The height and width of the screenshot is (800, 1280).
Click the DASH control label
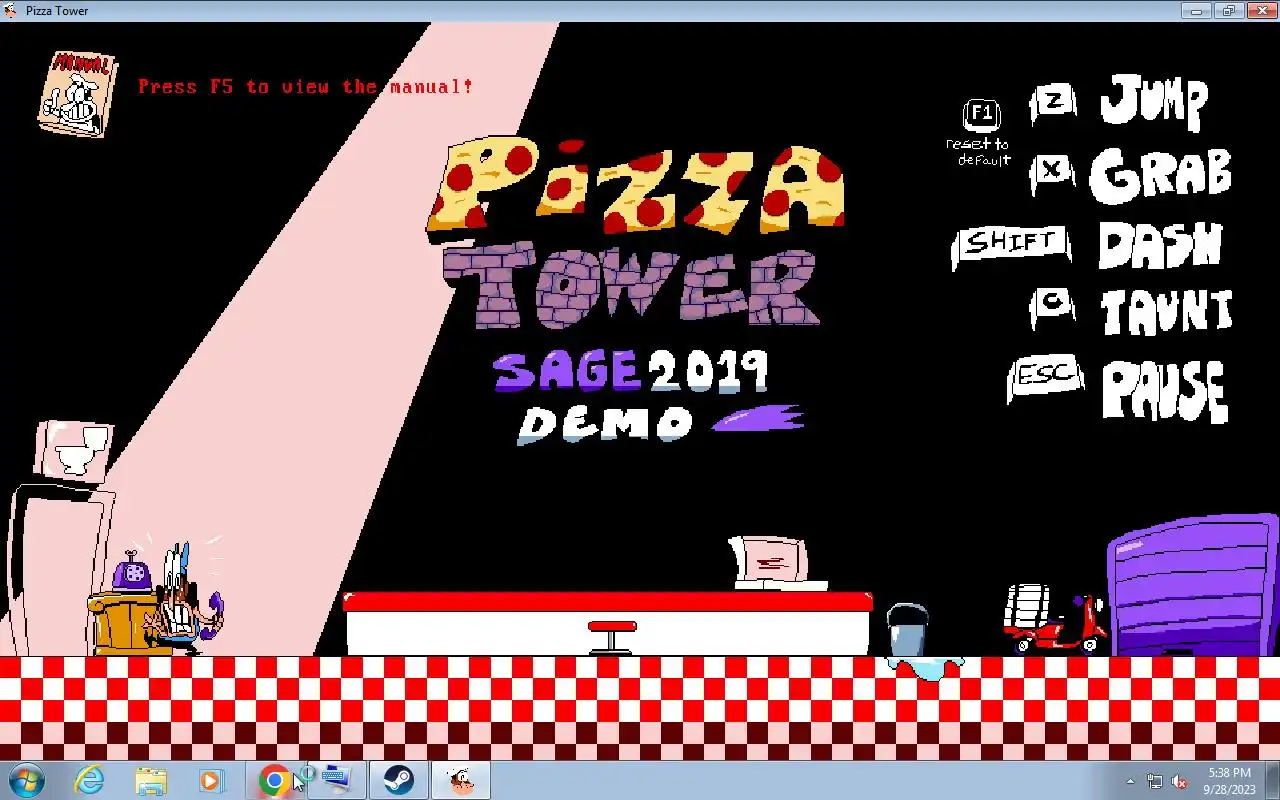pyautogui.click(x=1160, y=244)
